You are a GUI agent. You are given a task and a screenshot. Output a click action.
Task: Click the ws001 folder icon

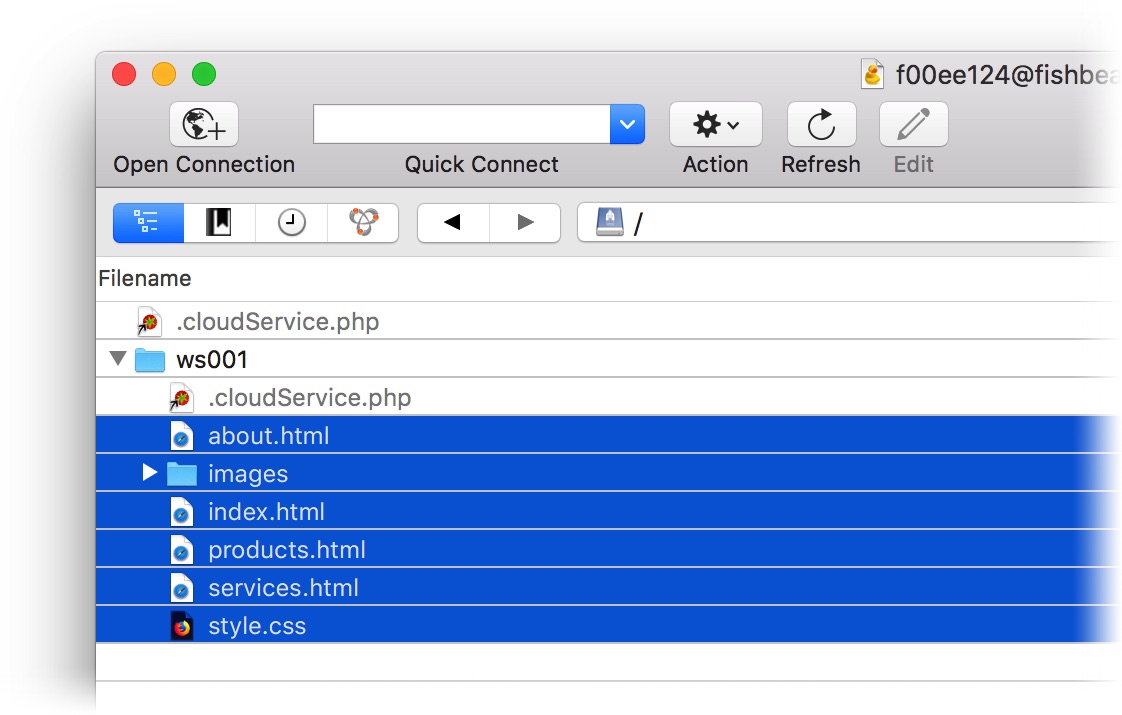click(150, 359)
